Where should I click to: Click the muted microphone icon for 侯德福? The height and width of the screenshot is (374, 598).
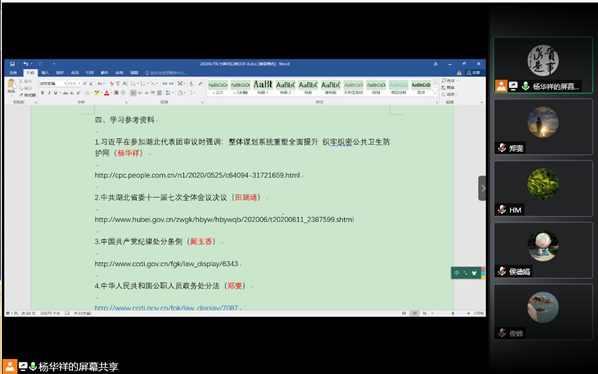pos(502,271)
